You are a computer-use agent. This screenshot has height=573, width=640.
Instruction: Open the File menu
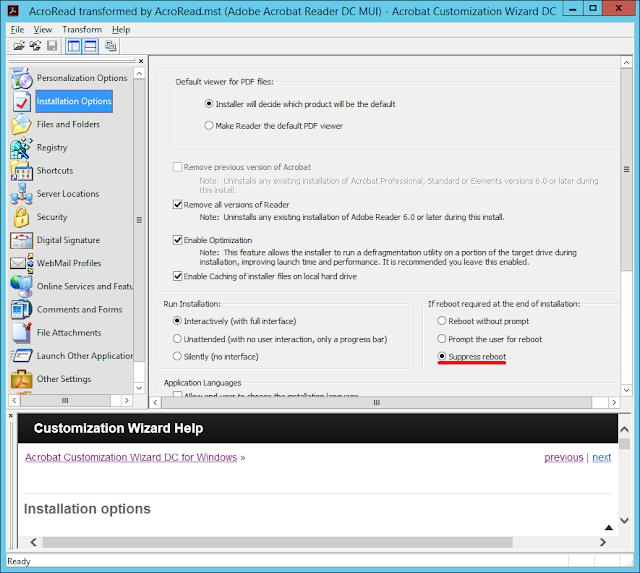point(17,30)
